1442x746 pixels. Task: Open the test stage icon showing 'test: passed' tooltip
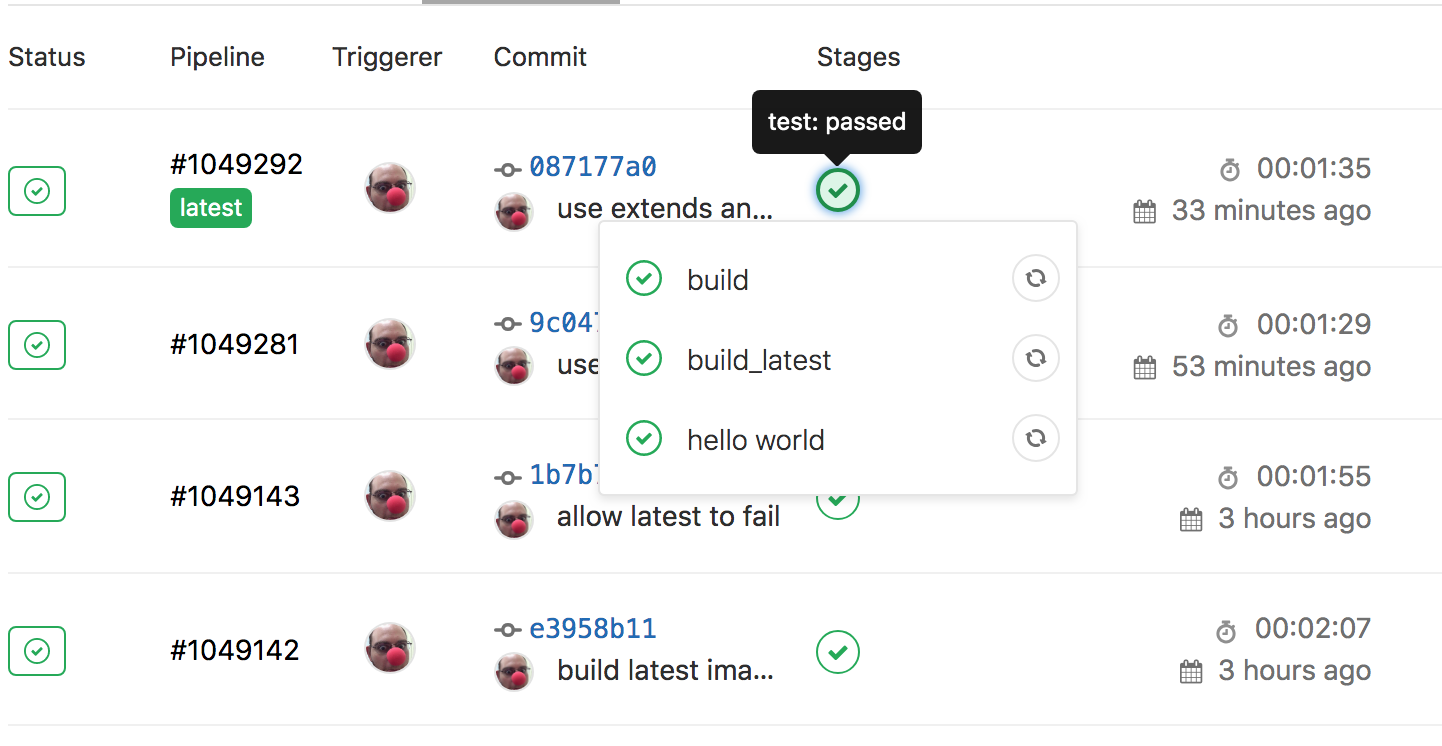point(837,190)
